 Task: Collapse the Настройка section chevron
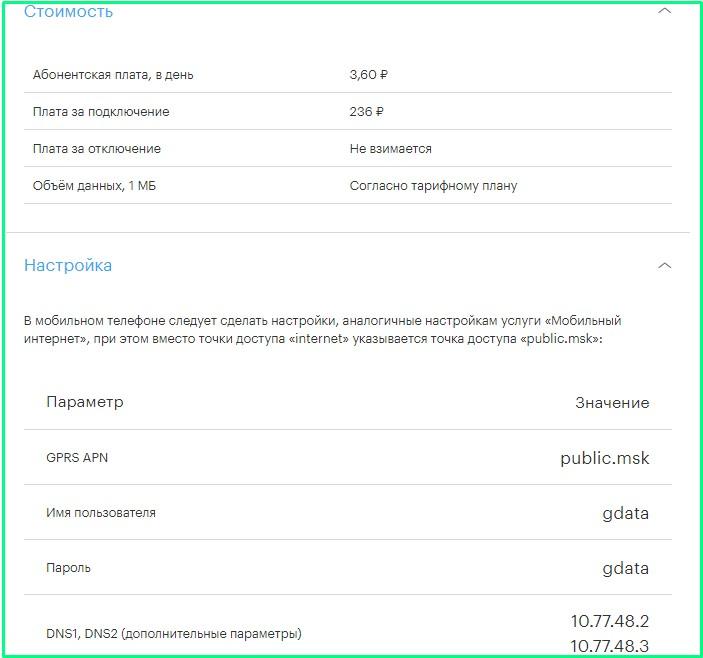coord(665,266)
